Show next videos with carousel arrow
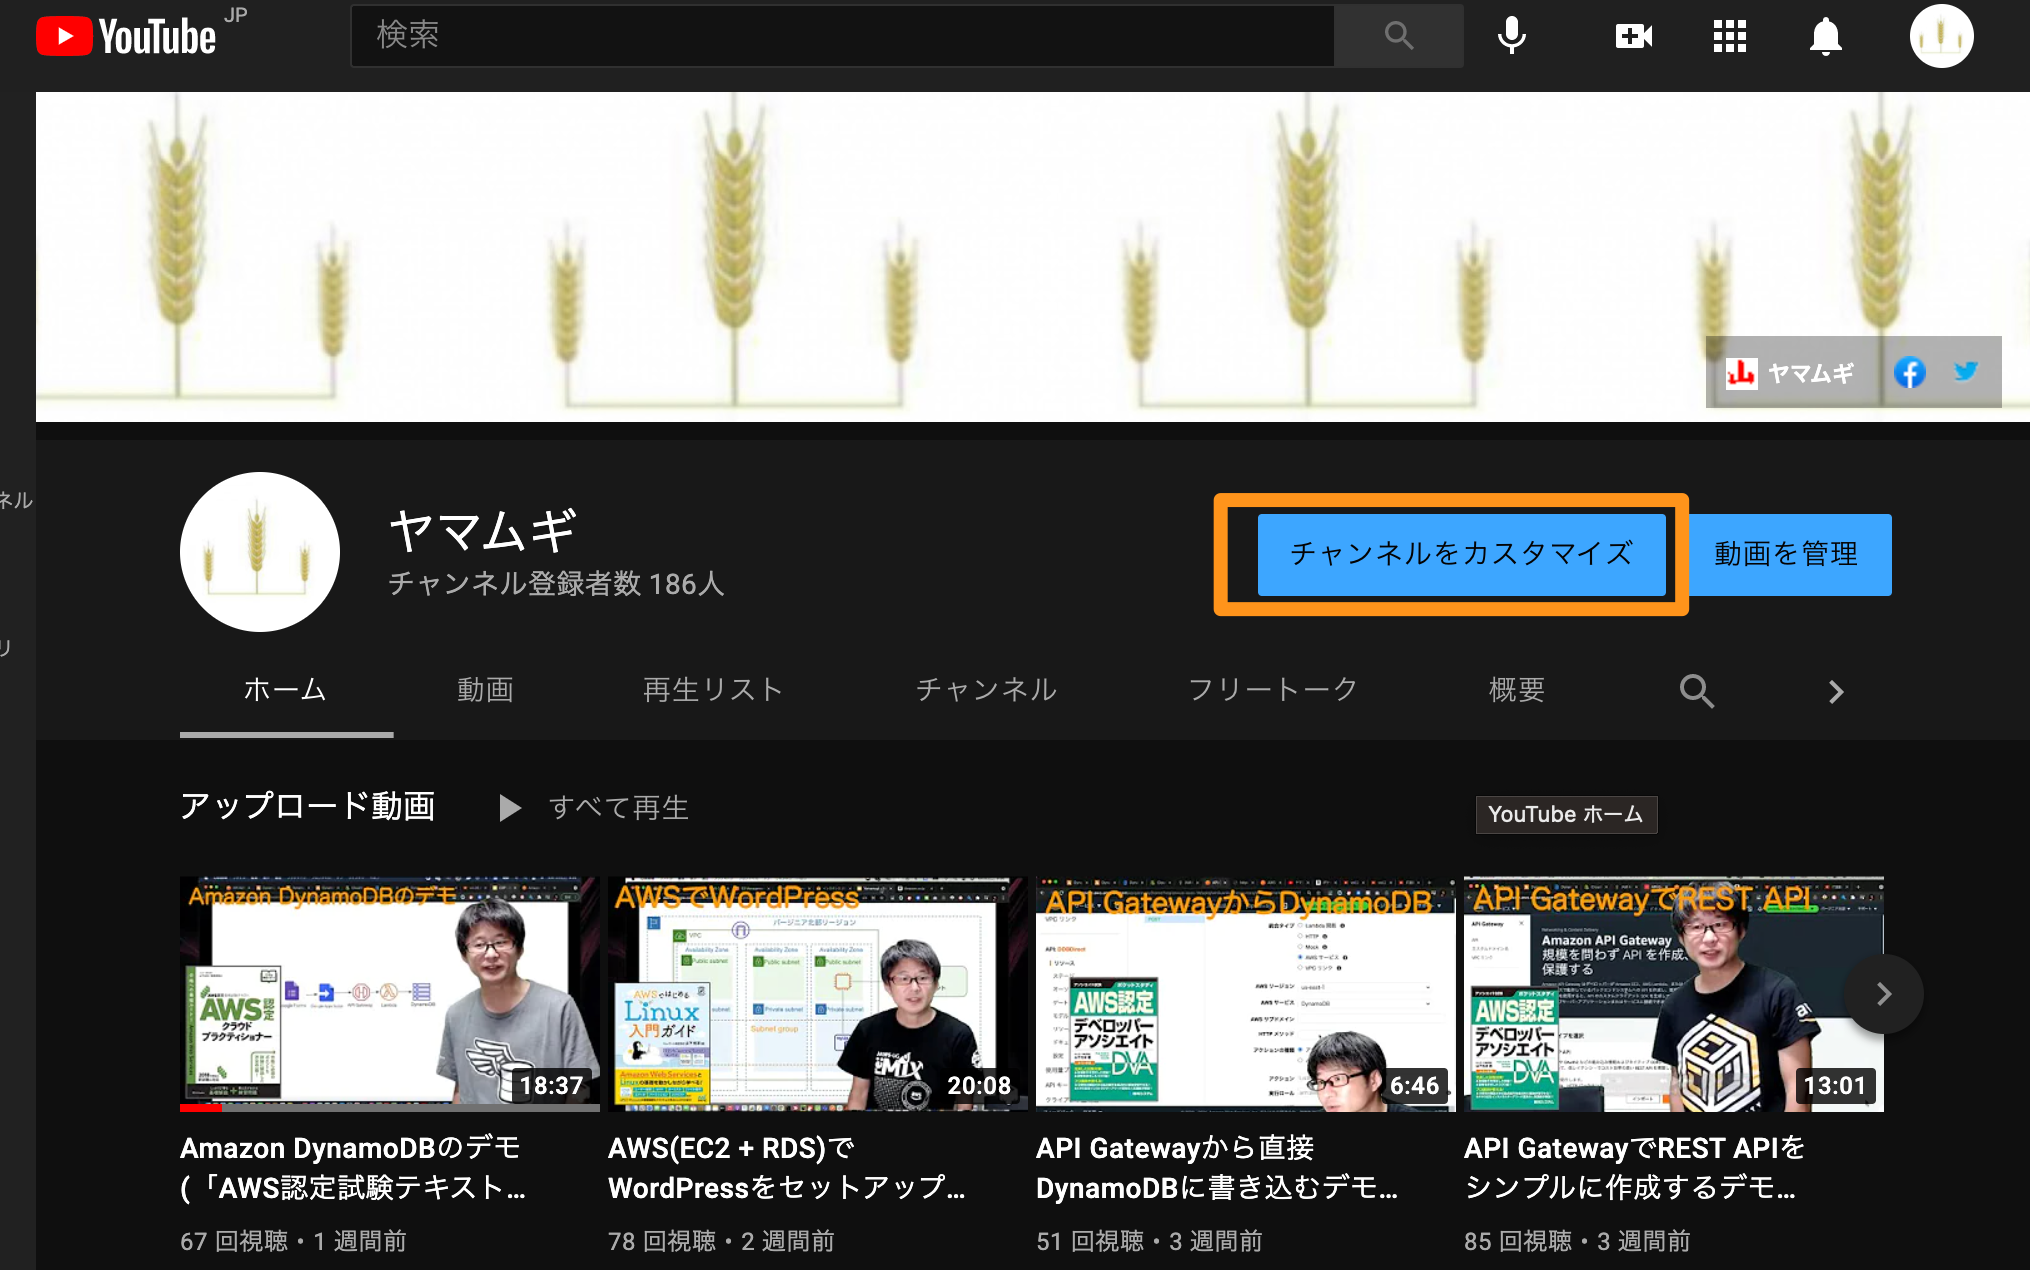The width and height of the screenshot is (2030, 1270). pos(1883,994)
